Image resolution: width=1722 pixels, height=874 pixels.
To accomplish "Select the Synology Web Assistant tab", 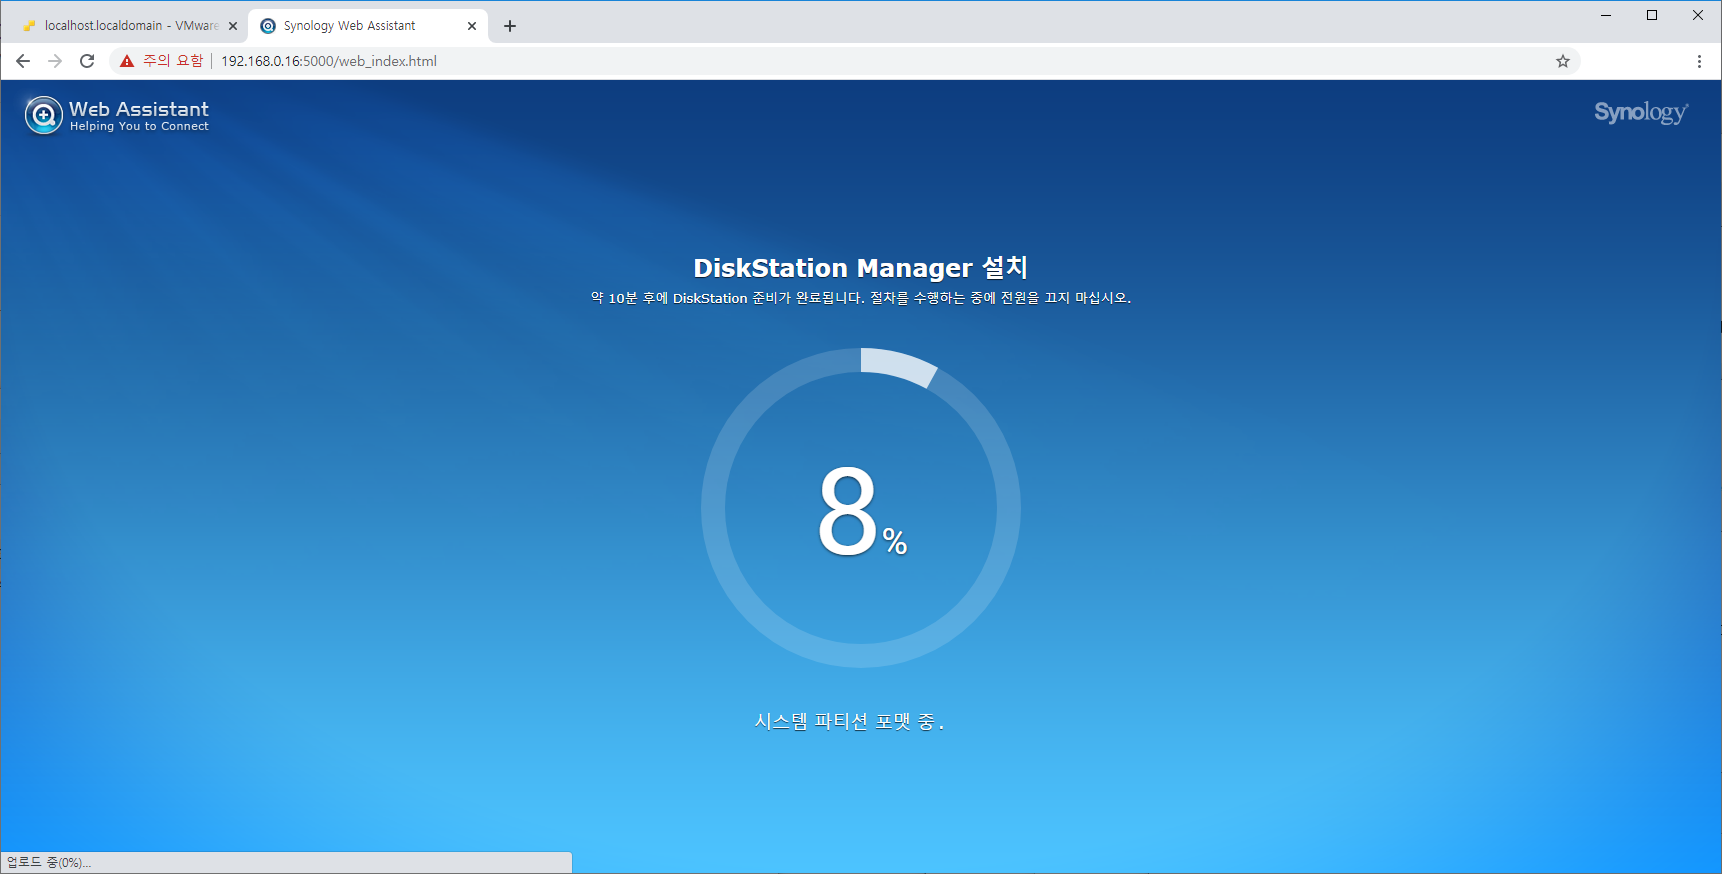I will [x=367, y=26].
